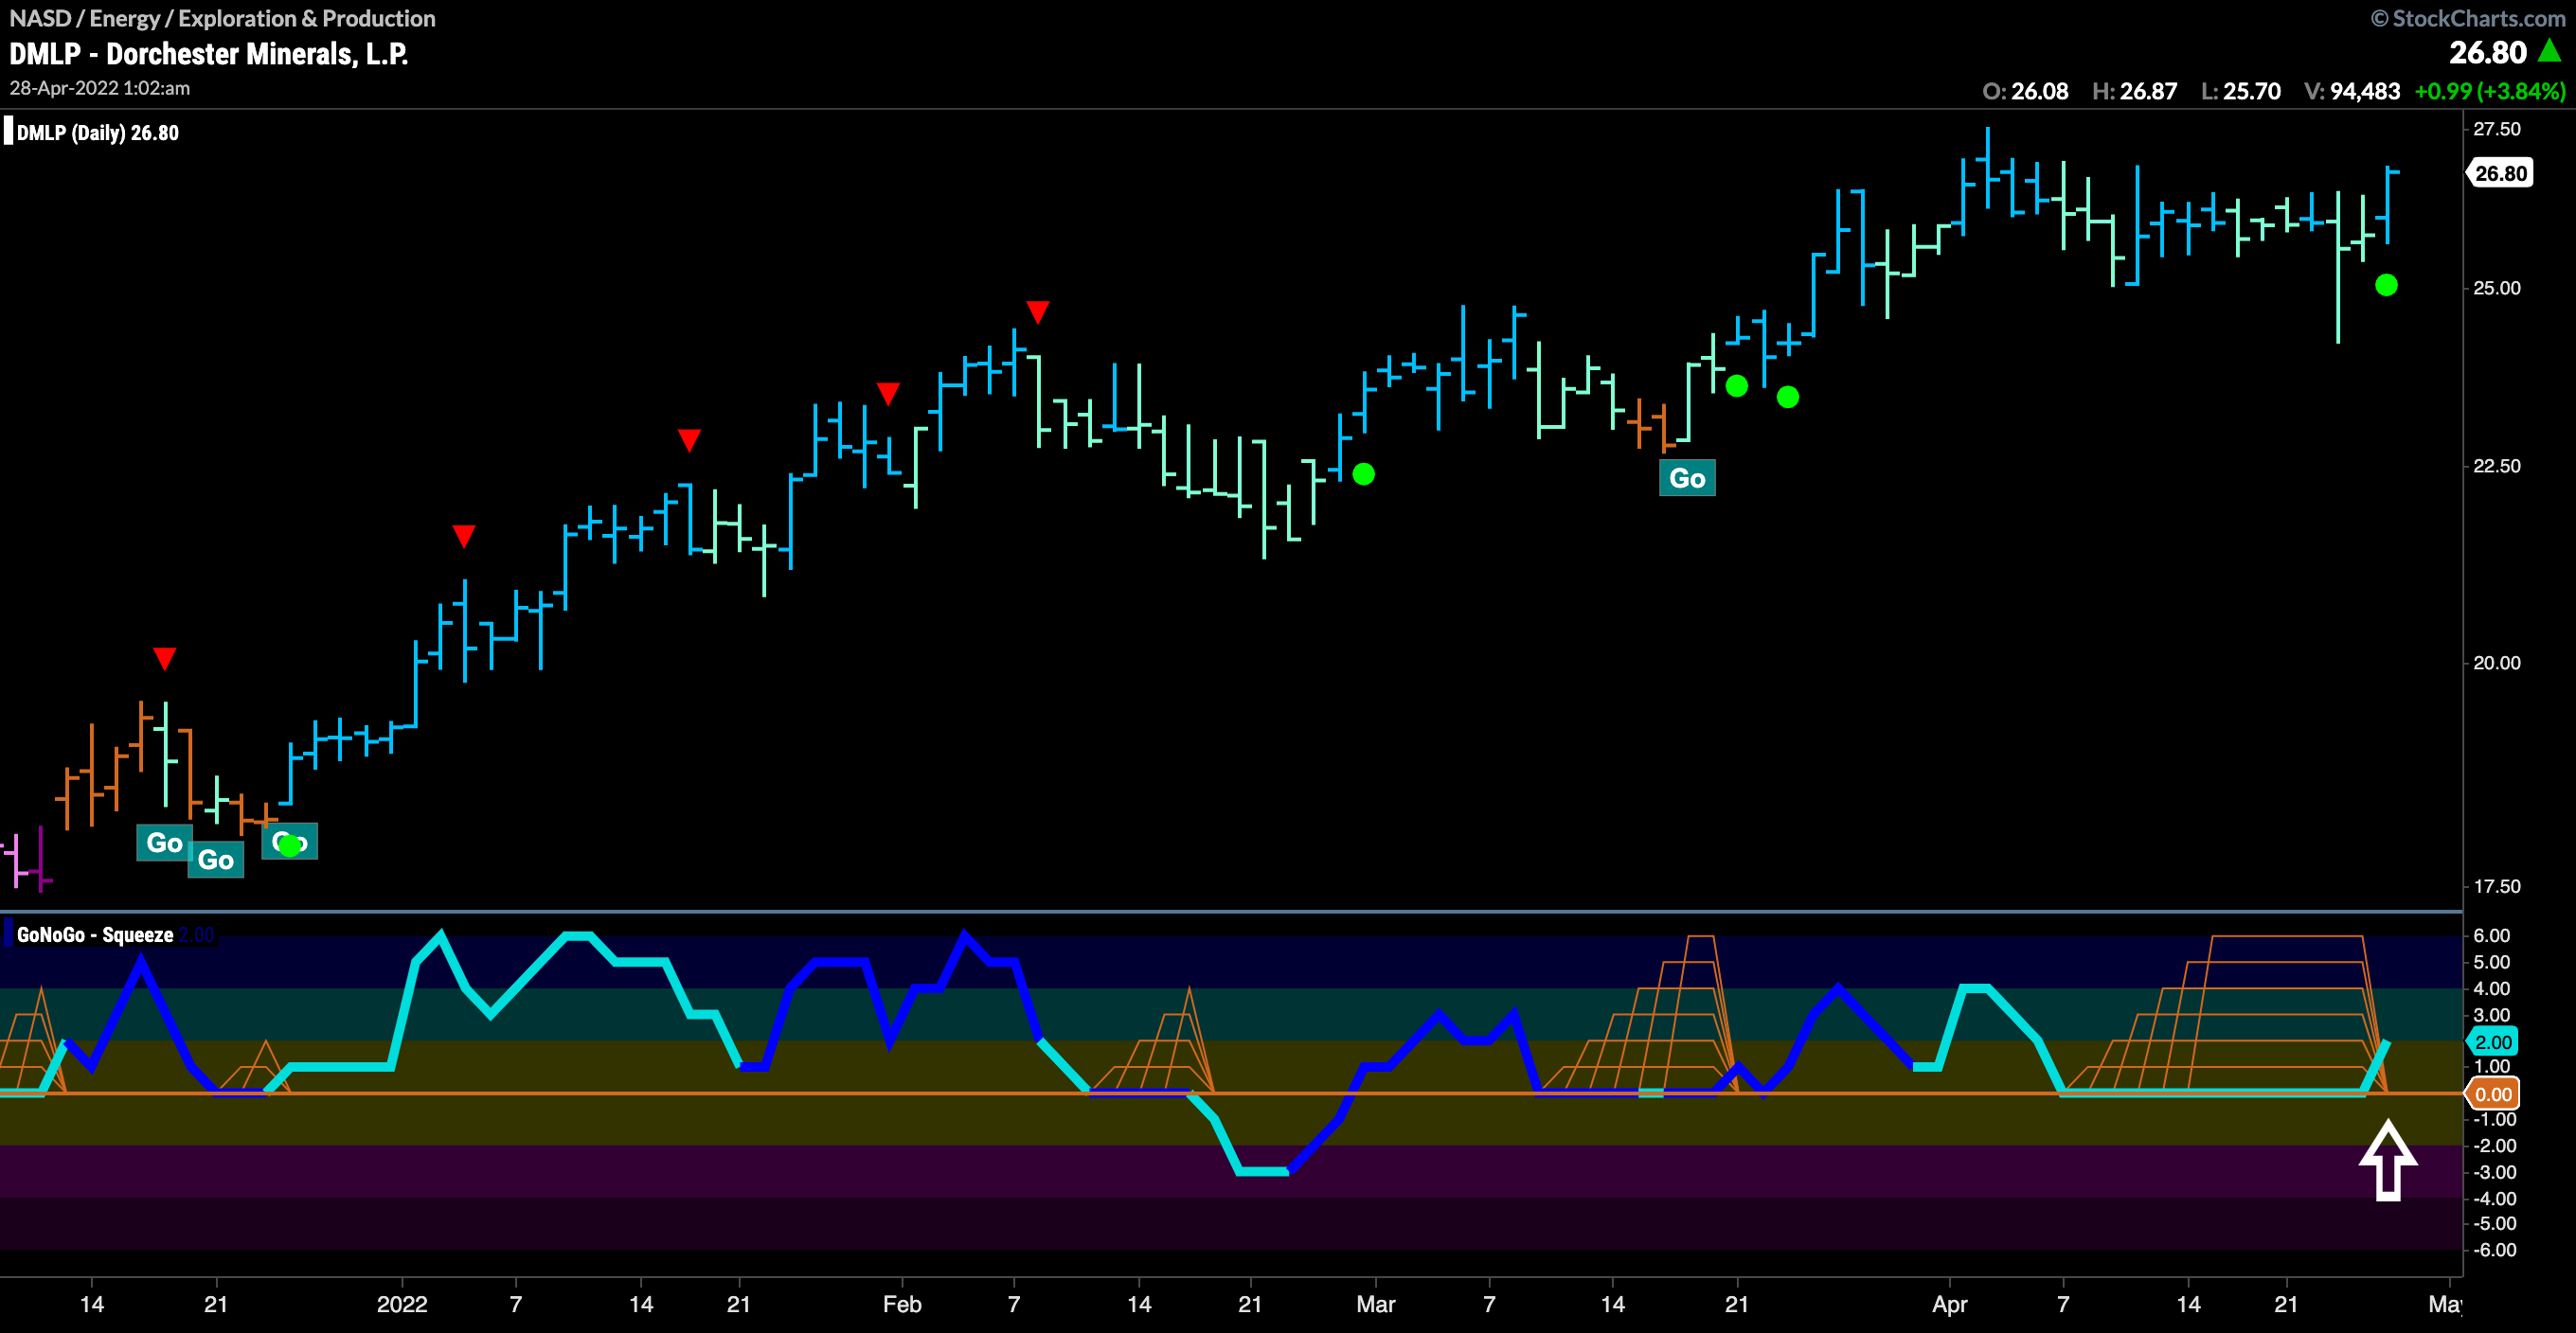Click the red triangle marker in early January

click(464, 536)
